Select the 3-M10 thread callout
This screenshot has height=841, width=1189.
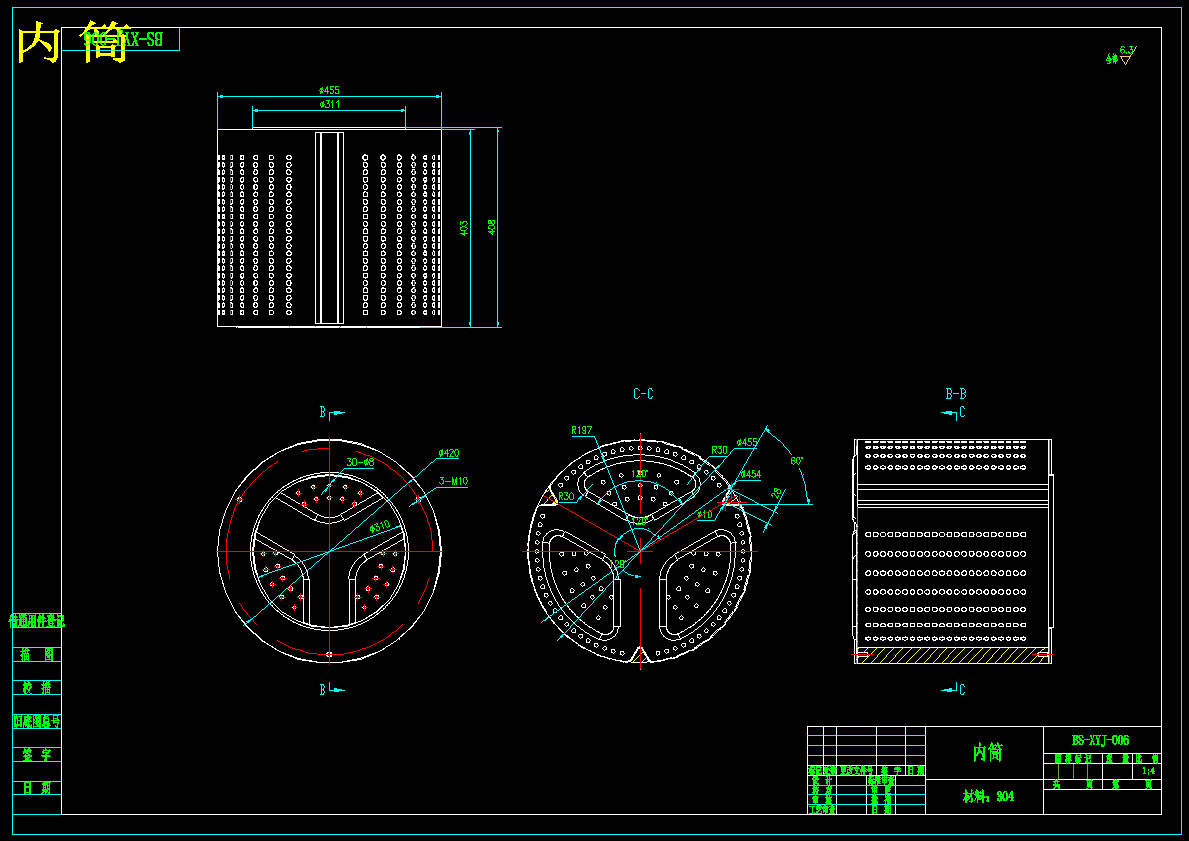[x=453, y=481]
